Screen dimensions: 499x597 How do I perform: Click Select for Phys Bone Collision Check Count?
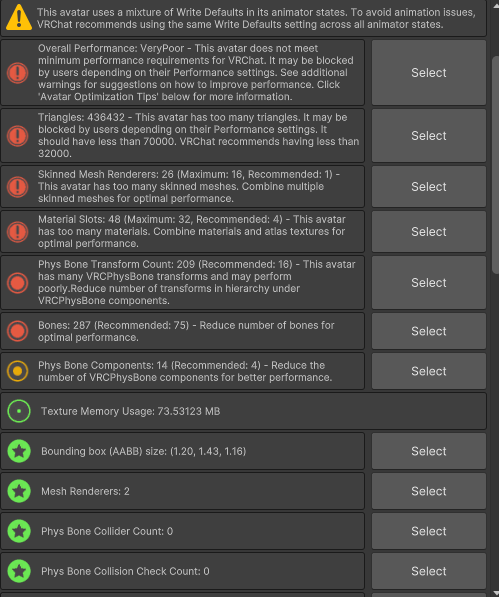pyautogui.click(x=429, y=571)
